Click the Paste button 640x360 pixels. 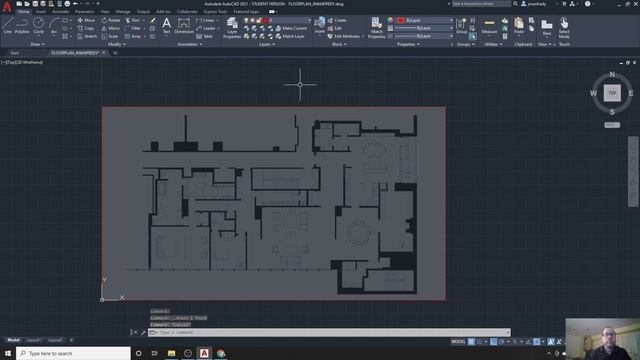tap(519, 26)
